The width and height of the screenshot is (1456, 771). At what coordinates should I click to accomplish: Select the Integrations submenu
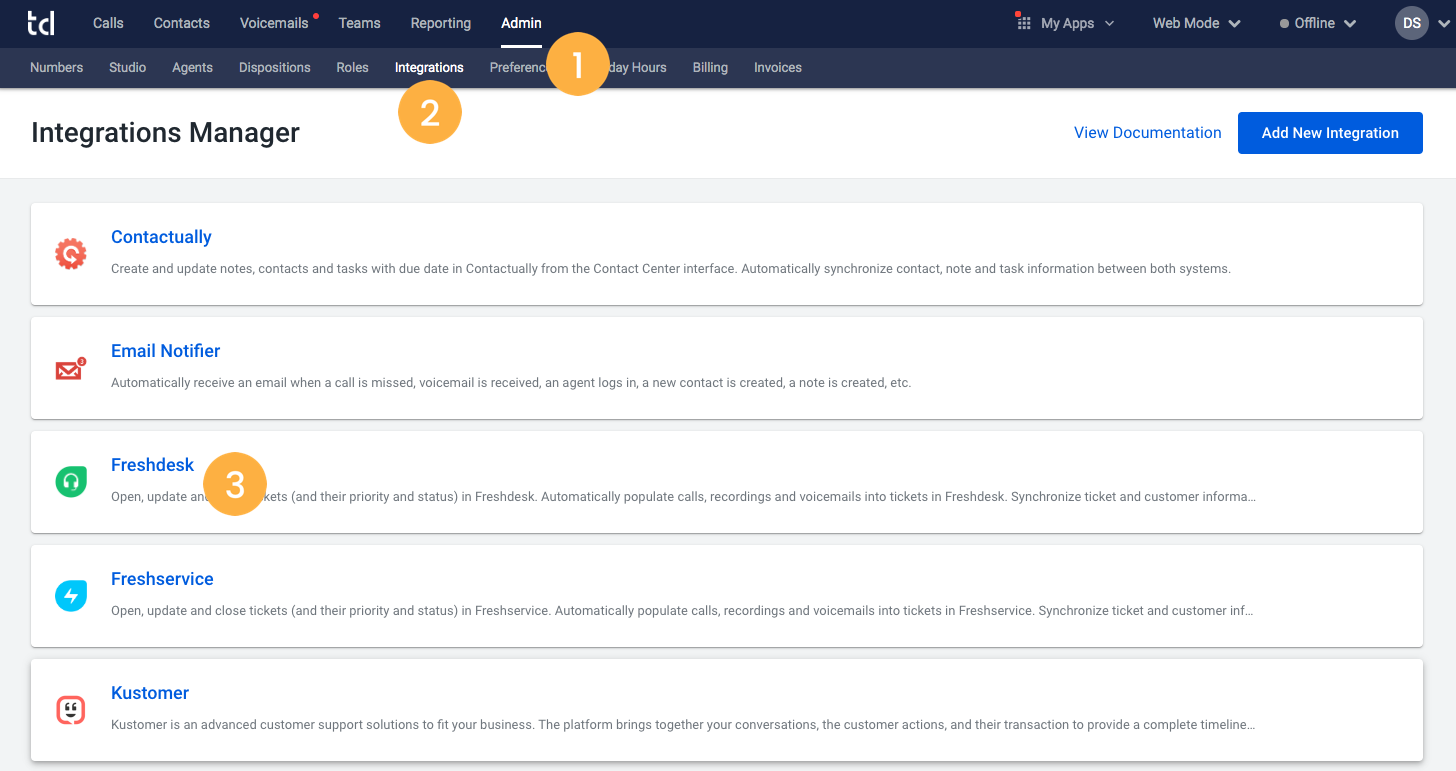[429, 68]
